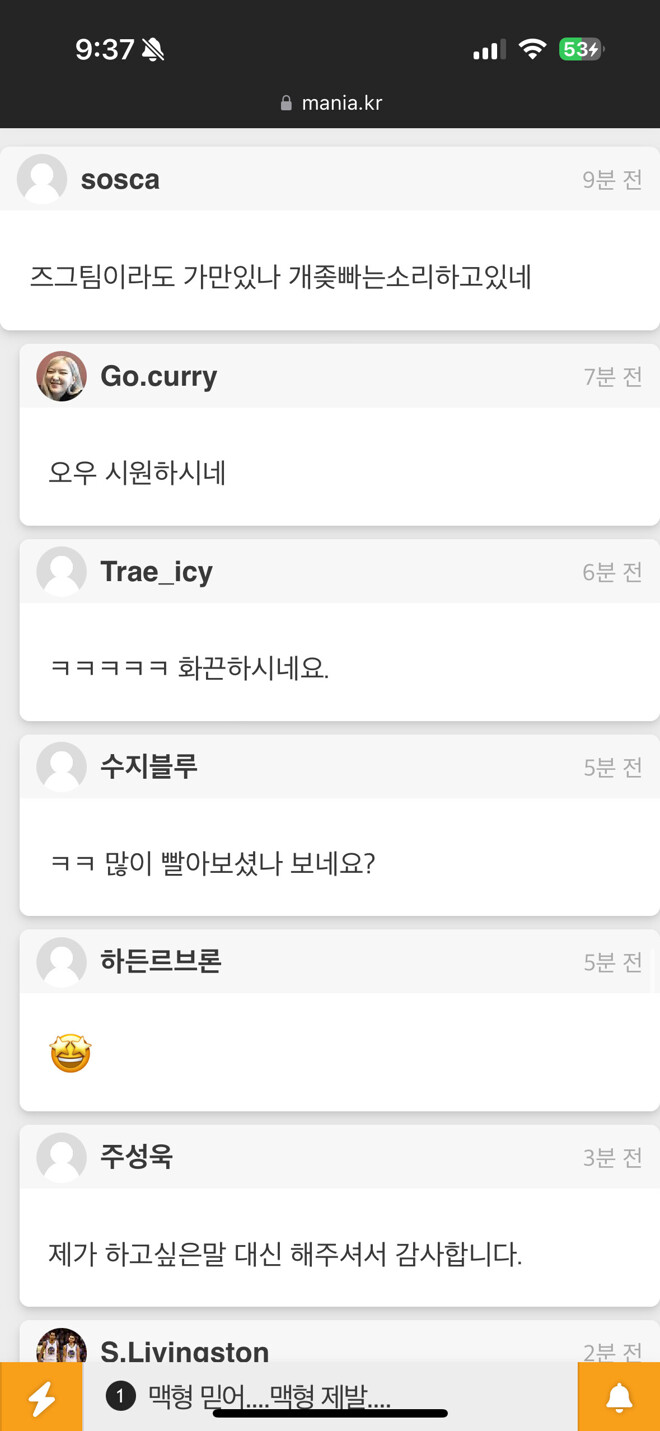Tap the star-struck emoji in 하든르브론's comment
Viewport: 660px width, 1431px height.
[68, 1052]
